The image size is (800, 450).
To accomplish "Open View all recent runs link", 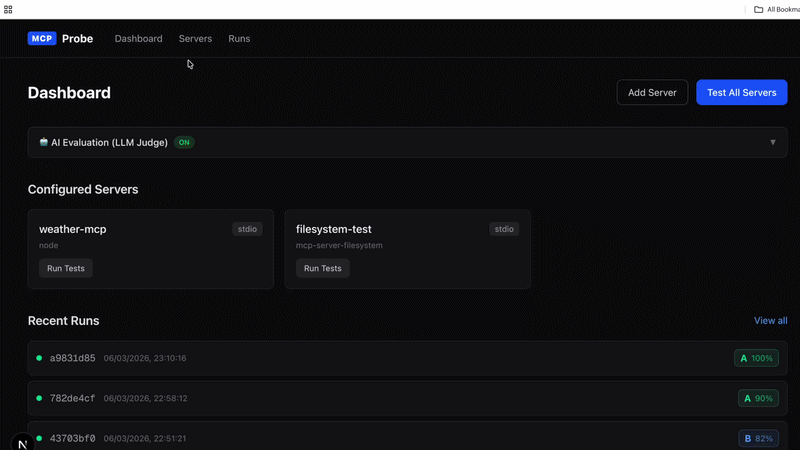I will tap(770, 320).
